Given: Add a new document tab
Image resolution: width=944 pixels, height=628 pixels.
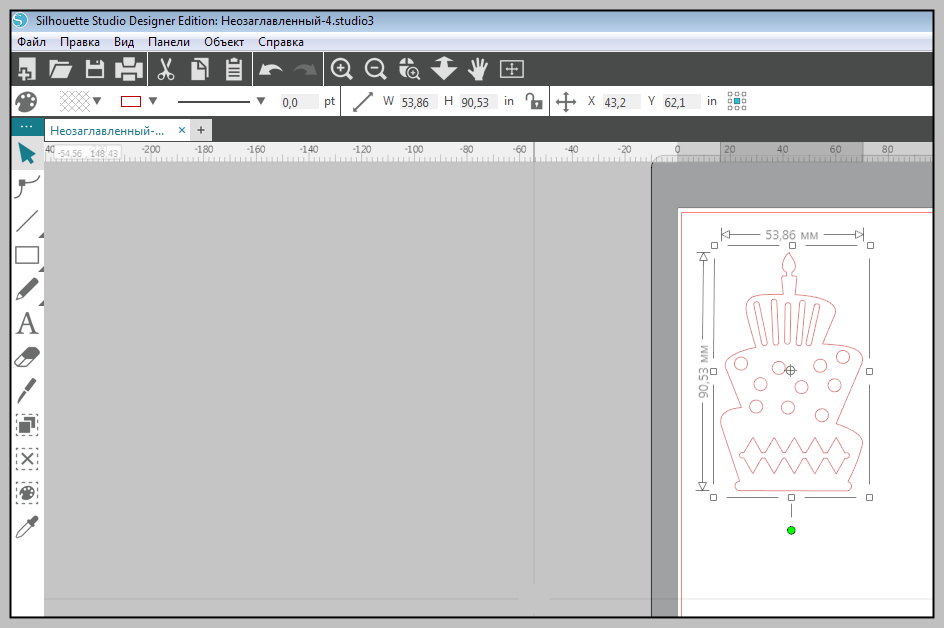Looking at the screenshot, I should (201, 130).
